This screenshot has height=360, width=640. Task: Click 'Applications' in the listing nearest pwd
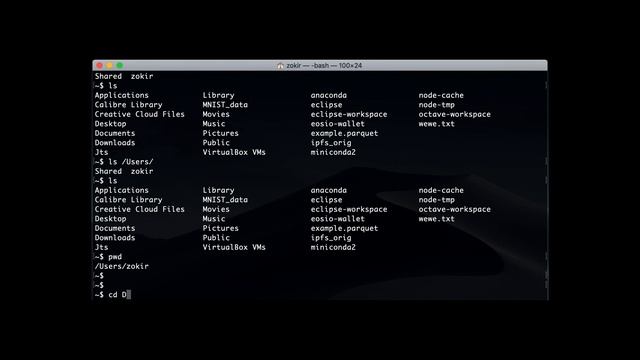tap(122, 190)
